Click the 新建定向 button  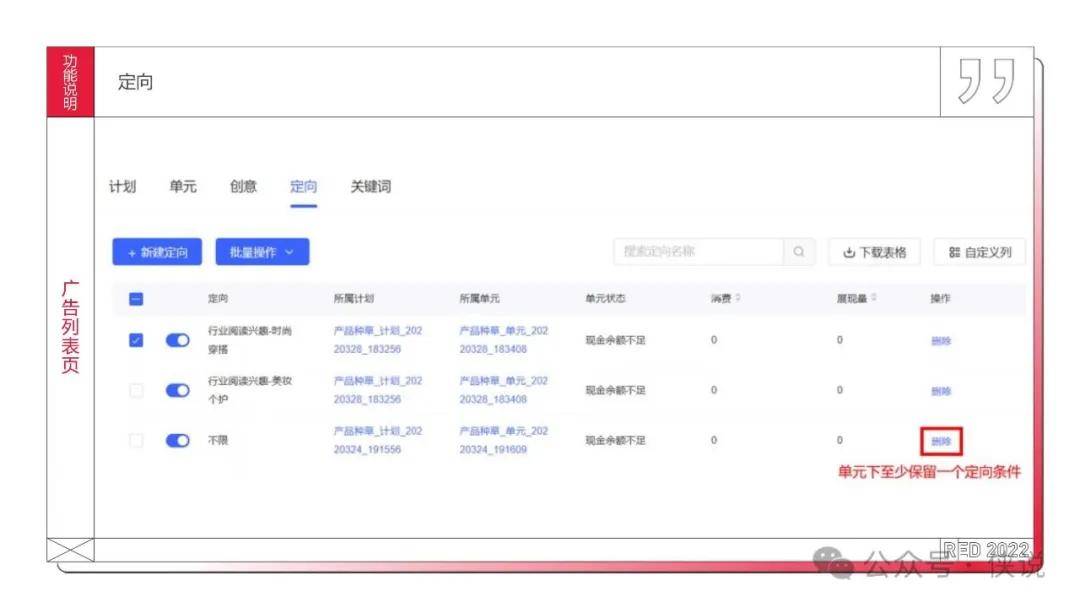coord(157,252)
